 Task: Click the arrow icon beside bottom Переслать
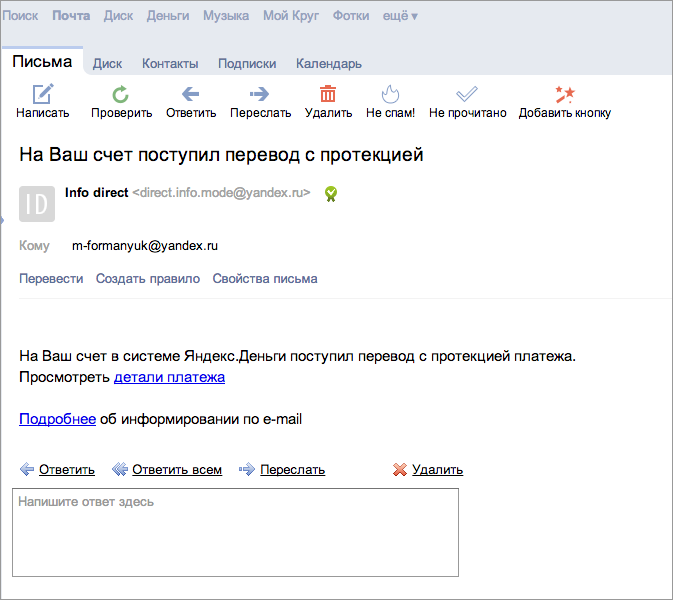(247, 469)
